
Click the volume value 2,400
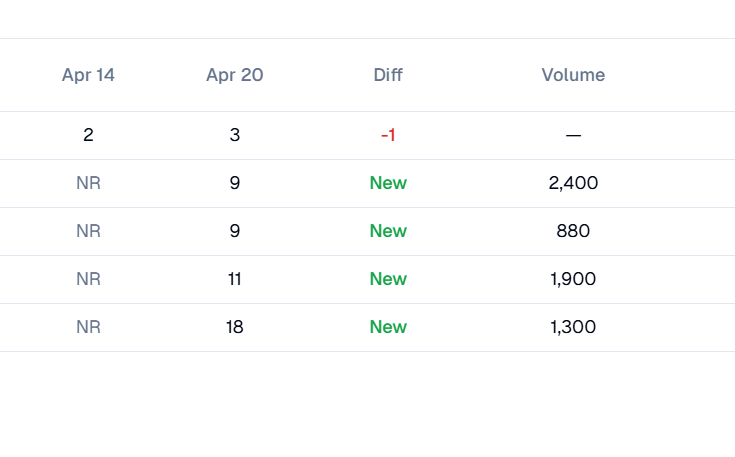click(573, 183)
